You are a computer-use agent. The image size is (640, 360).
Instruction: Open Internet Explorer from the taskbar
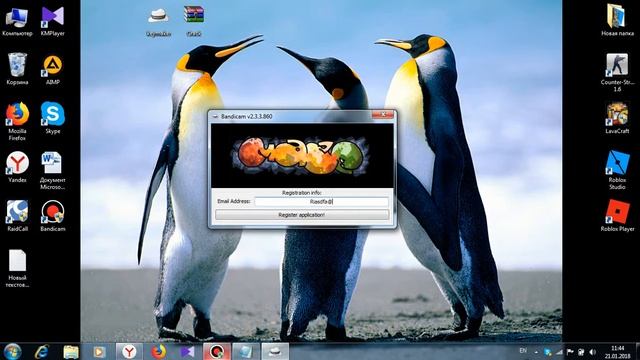pos(42,351)
